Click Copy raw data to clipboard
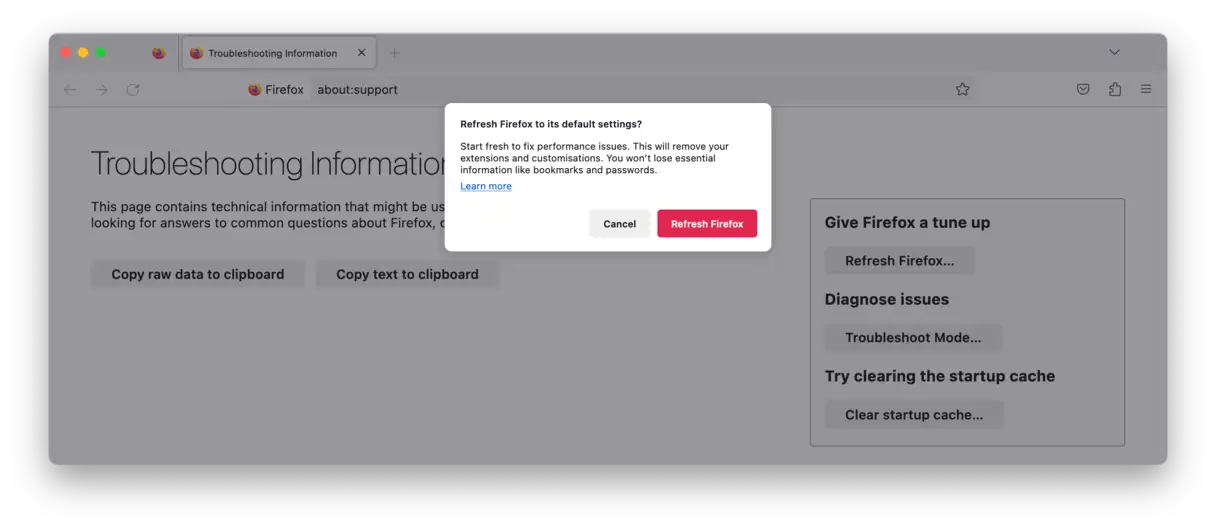The image size is (1216, 529). tap(198, 274)
